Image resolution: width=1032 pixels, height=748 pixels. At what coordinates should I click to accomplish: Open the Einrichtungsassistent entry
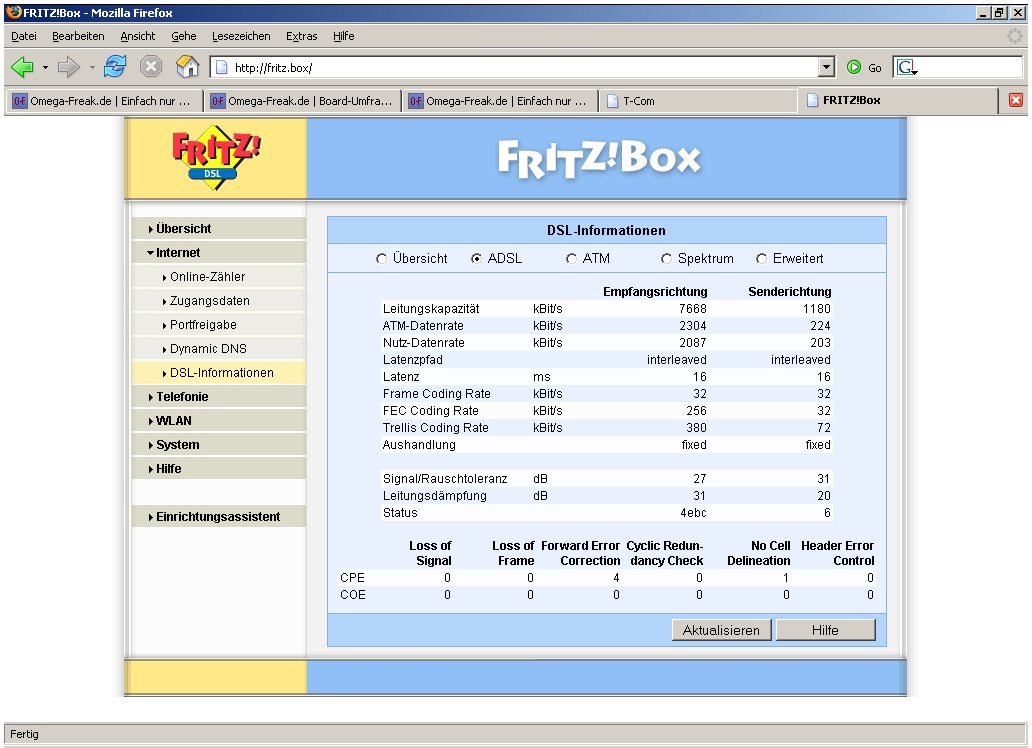pos(219,517)
